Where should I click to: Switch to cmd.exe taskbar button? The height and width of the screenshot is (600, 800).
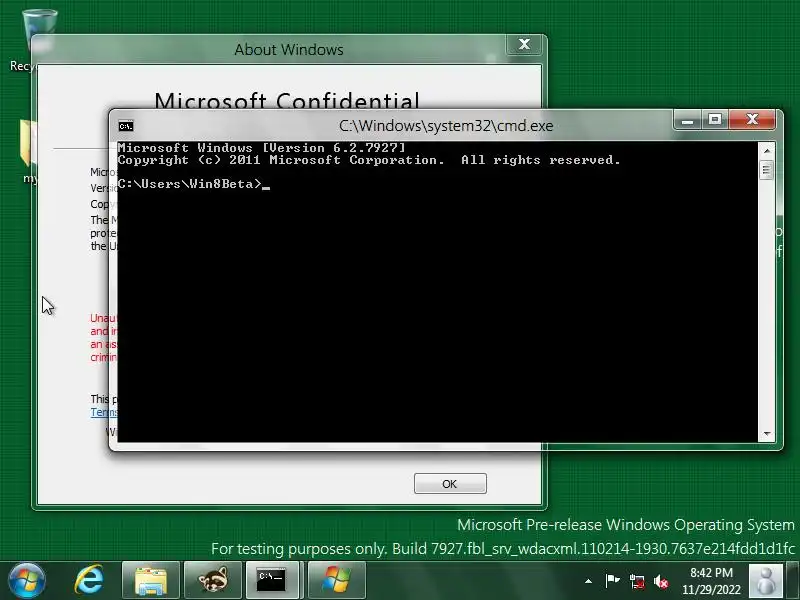[x=274, y=580]
